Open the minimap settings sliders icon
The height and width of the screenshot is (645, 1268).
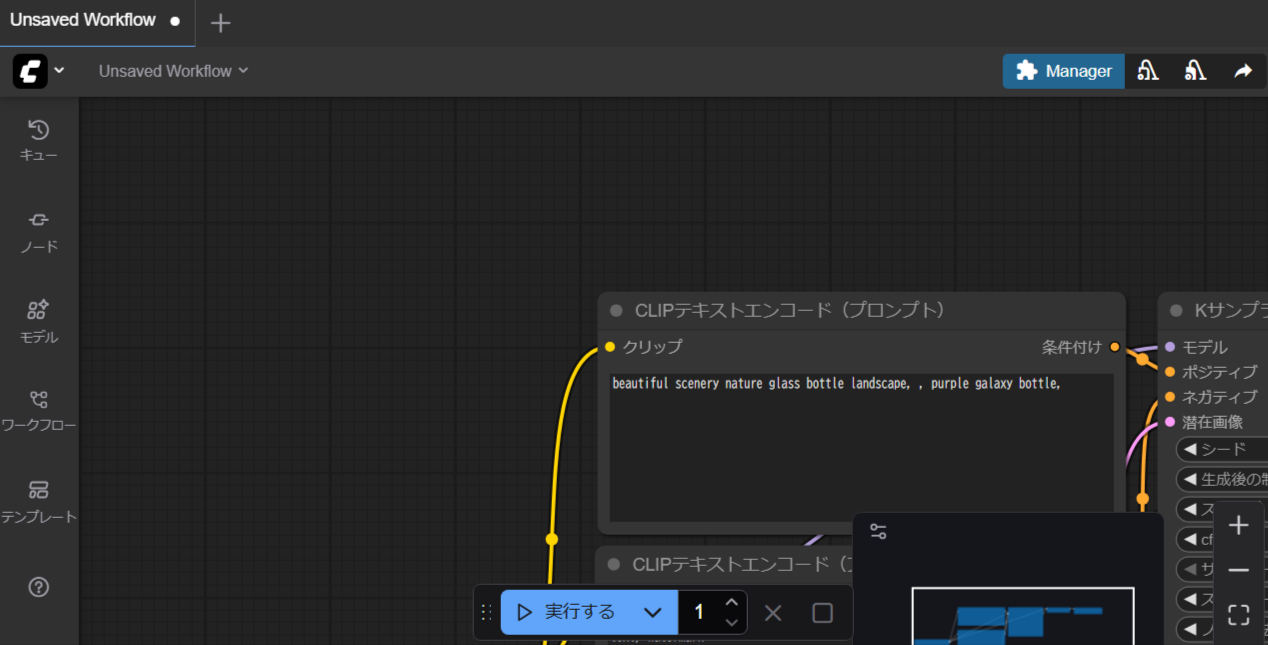tap(878, 532)
